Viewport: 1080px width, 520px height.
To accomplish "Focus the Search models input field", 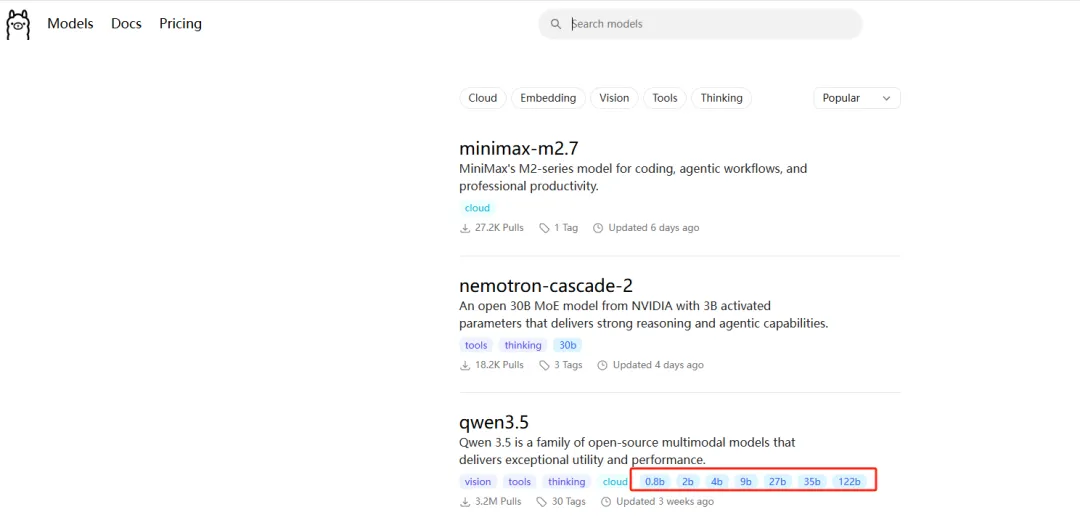I will [710, 24].
